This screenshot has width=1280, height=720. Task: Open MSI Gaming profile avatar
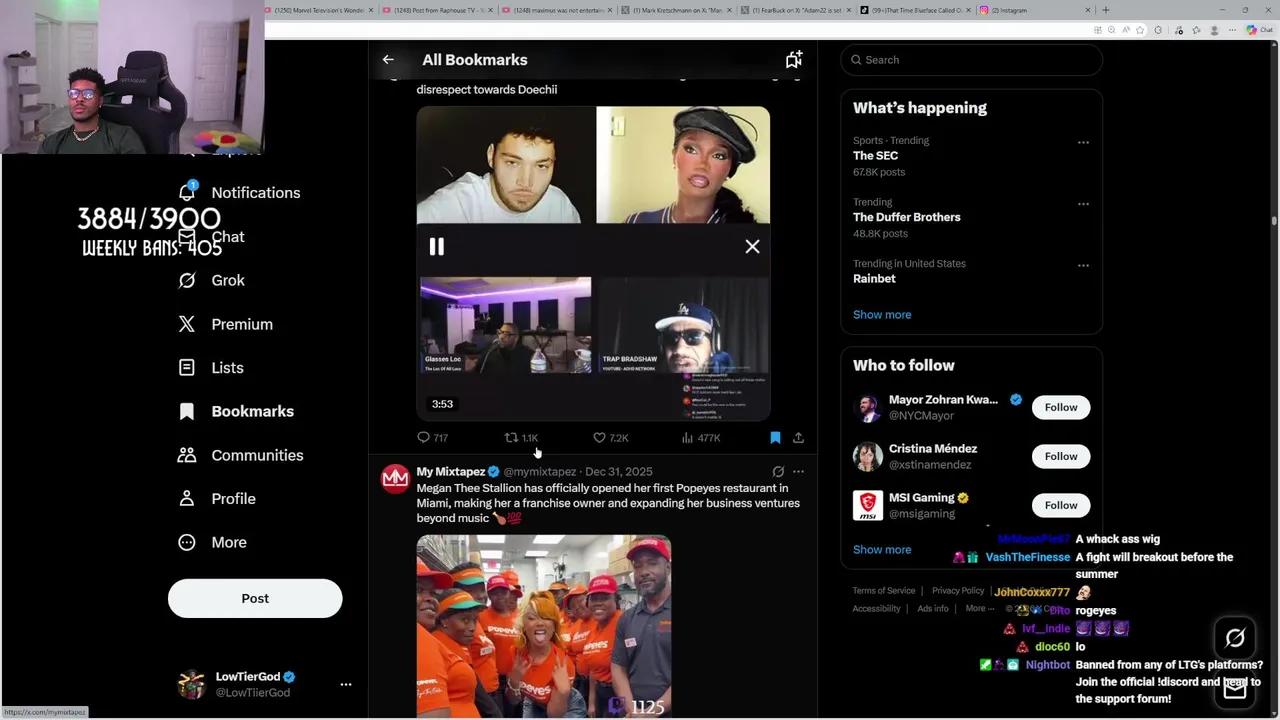[x=867, y=506]
